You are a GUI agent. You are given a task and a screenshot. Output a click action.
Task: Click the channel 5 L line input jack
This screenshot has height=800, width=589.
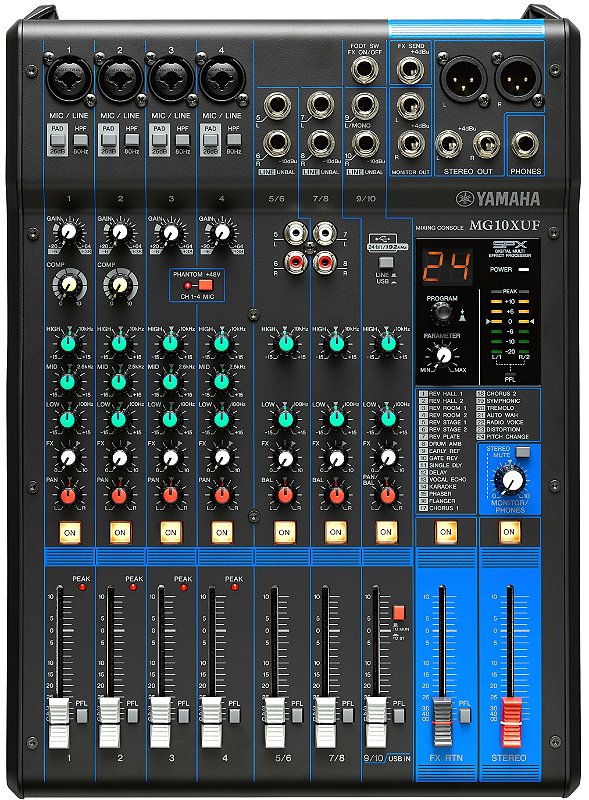coord(276,106)
